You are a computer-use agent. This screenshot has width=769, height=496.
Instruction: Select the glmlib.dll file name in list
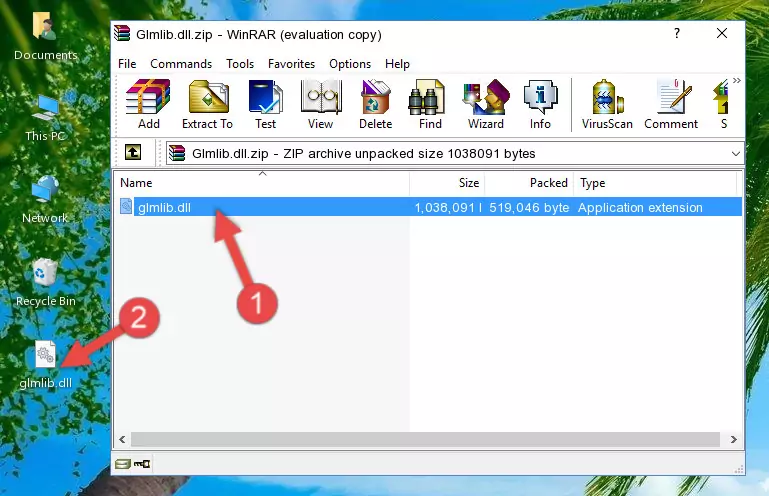(x=164, y=208)
